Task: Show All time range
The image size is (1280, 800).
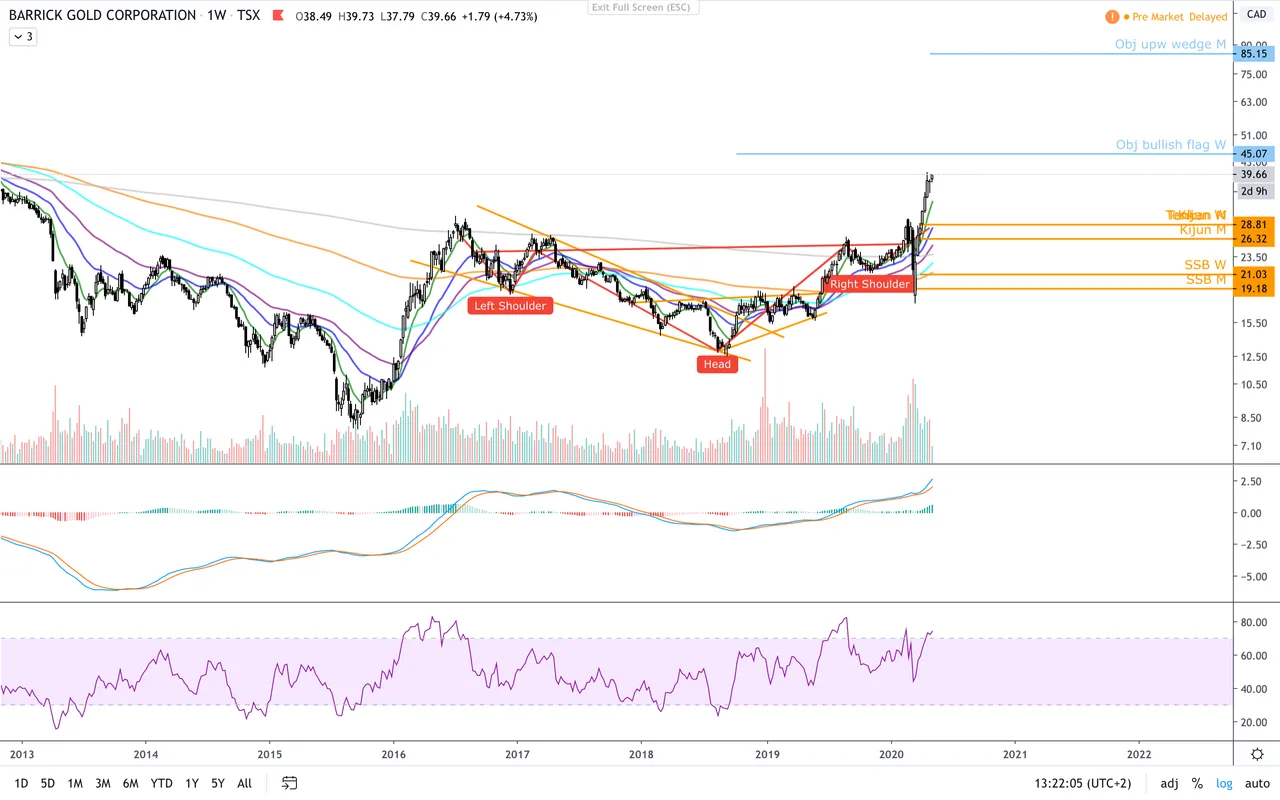Action: (x=245, y=783)
